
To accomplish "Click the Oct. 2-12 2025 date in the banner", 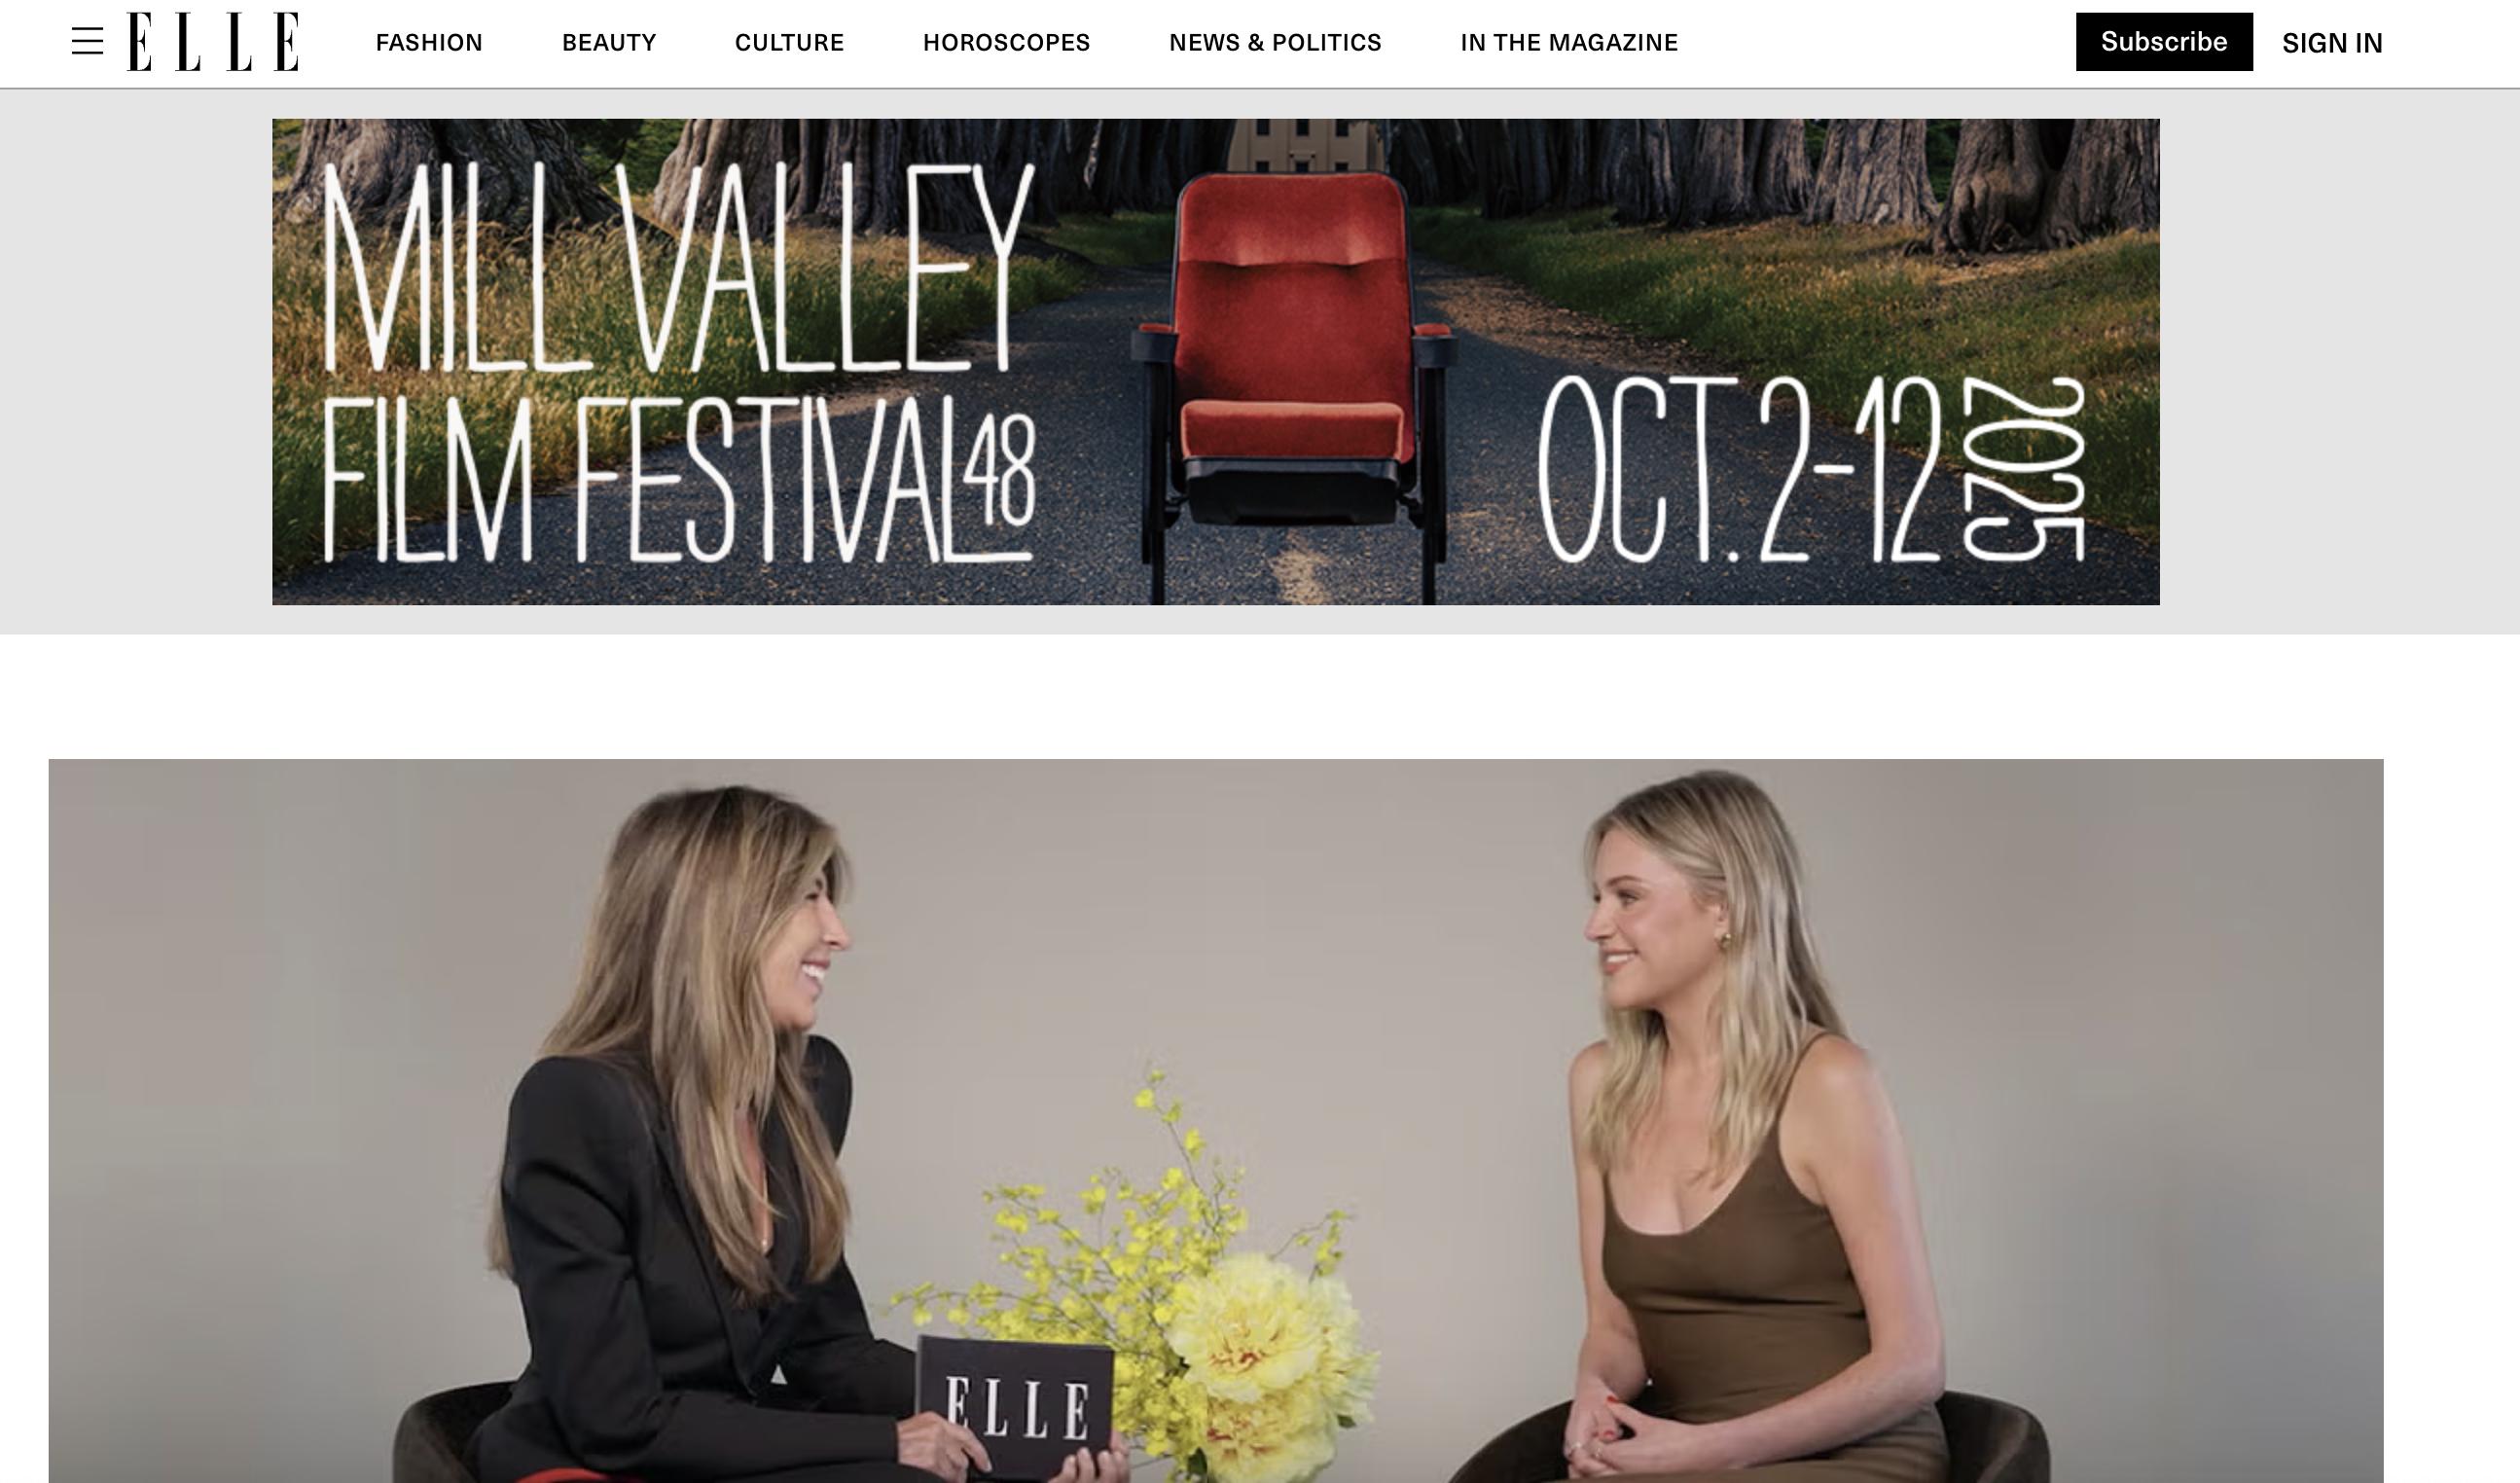I will 1811,469.
